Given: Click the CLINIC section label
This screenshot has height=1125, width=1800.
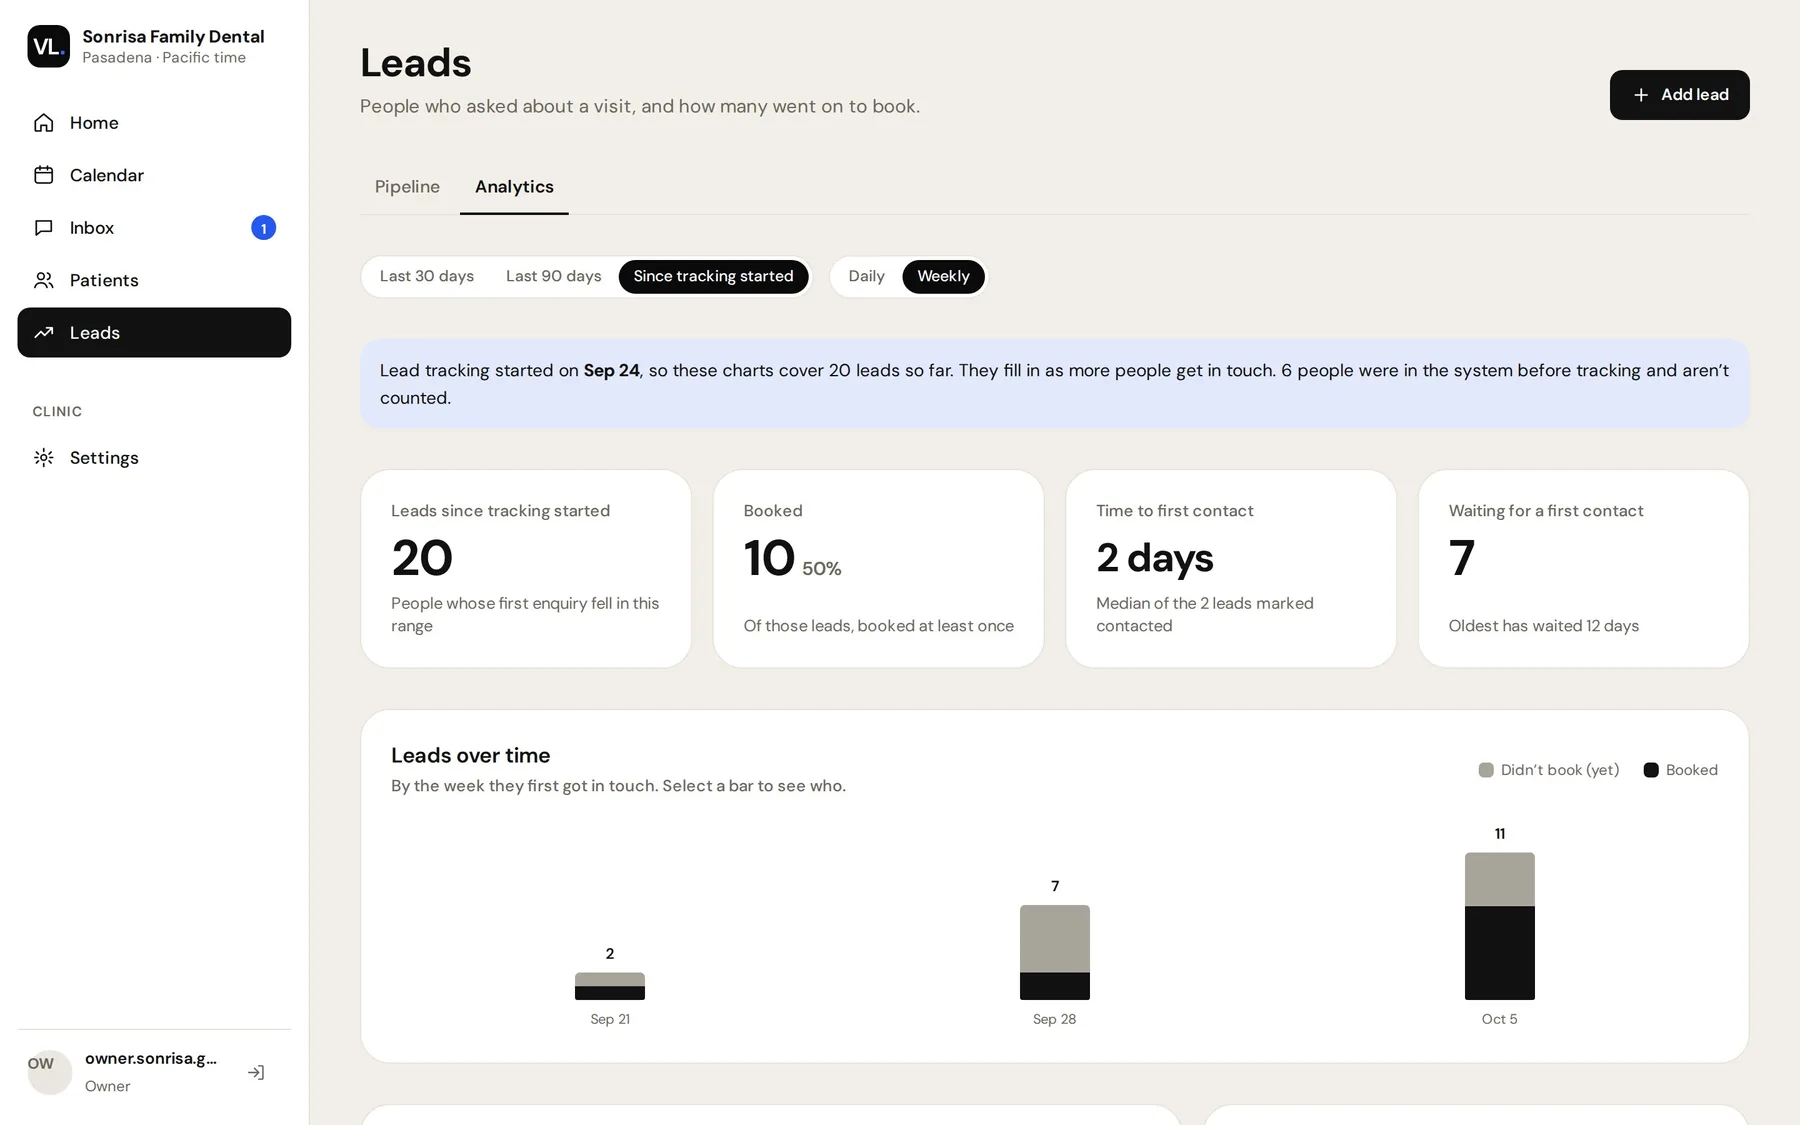Looking at the screenshot, I should 57,412.
